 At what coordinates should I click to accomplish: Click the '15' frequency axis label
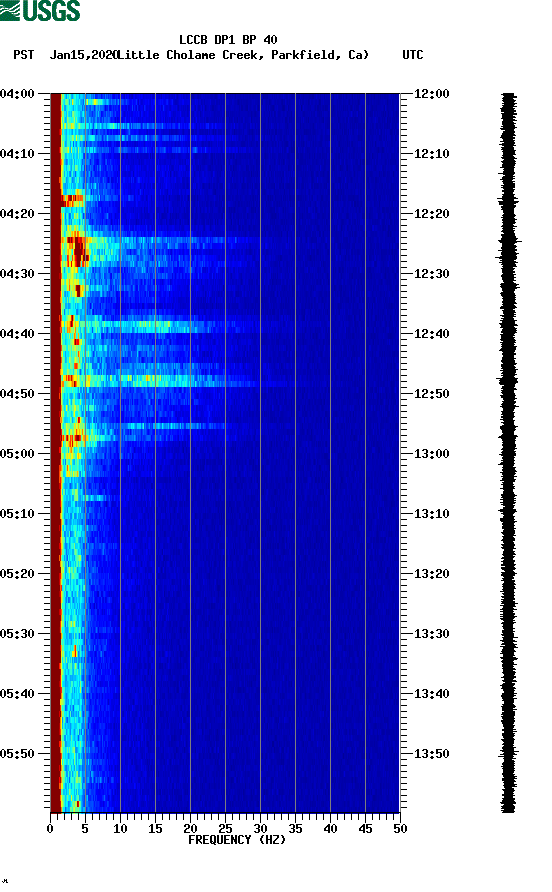tap(155, 829)
